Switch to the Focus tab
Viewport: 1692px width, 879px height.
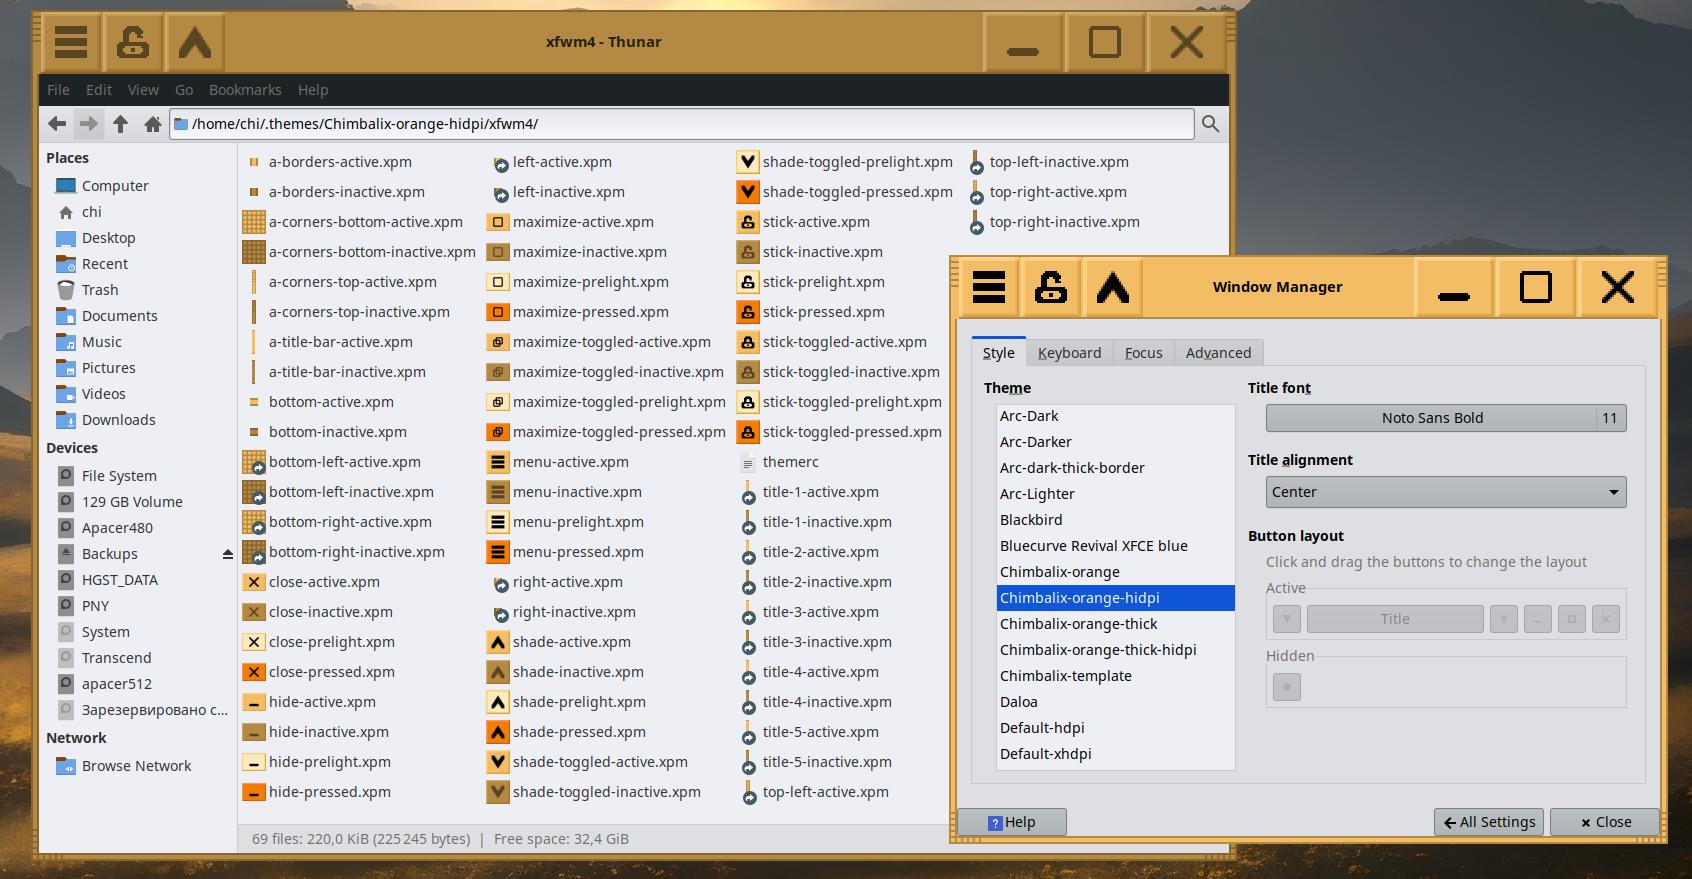click(x=1143, y=353)
